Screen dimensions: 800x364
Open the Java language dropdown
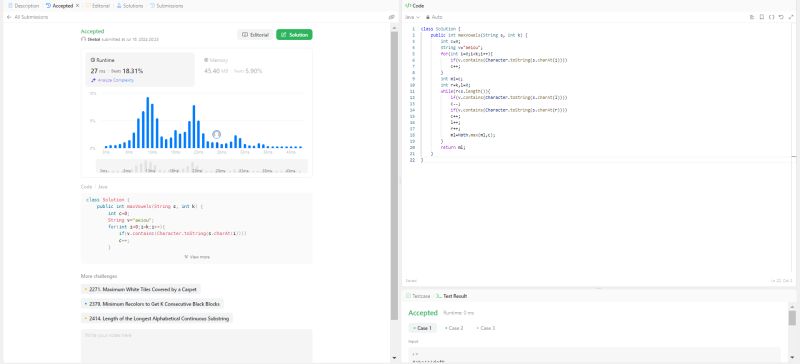pos(412,17)
